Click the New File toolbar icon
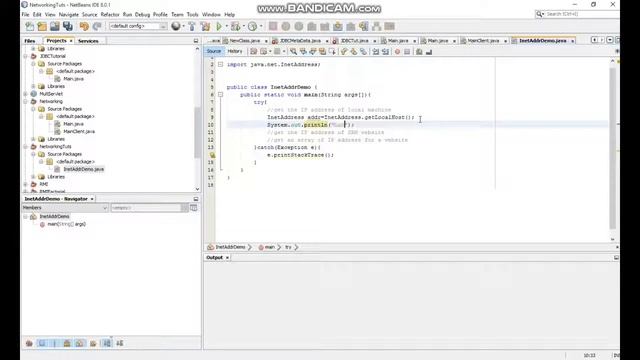Screen dimensions: 640x360 pos(29,27)
